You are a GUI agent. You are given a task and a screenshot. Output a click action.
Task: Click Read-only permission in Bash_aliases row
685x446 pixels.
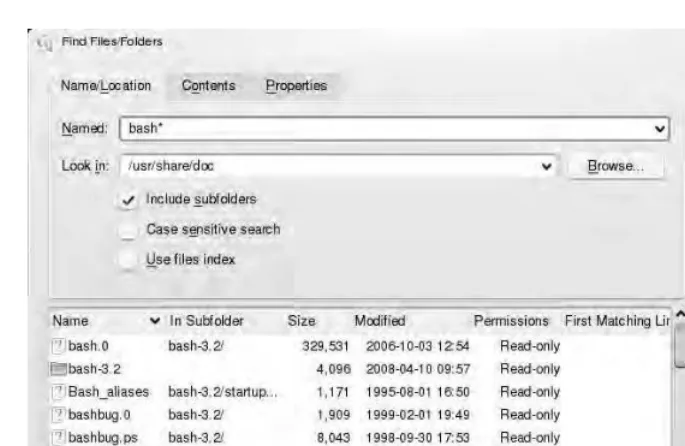530,392
